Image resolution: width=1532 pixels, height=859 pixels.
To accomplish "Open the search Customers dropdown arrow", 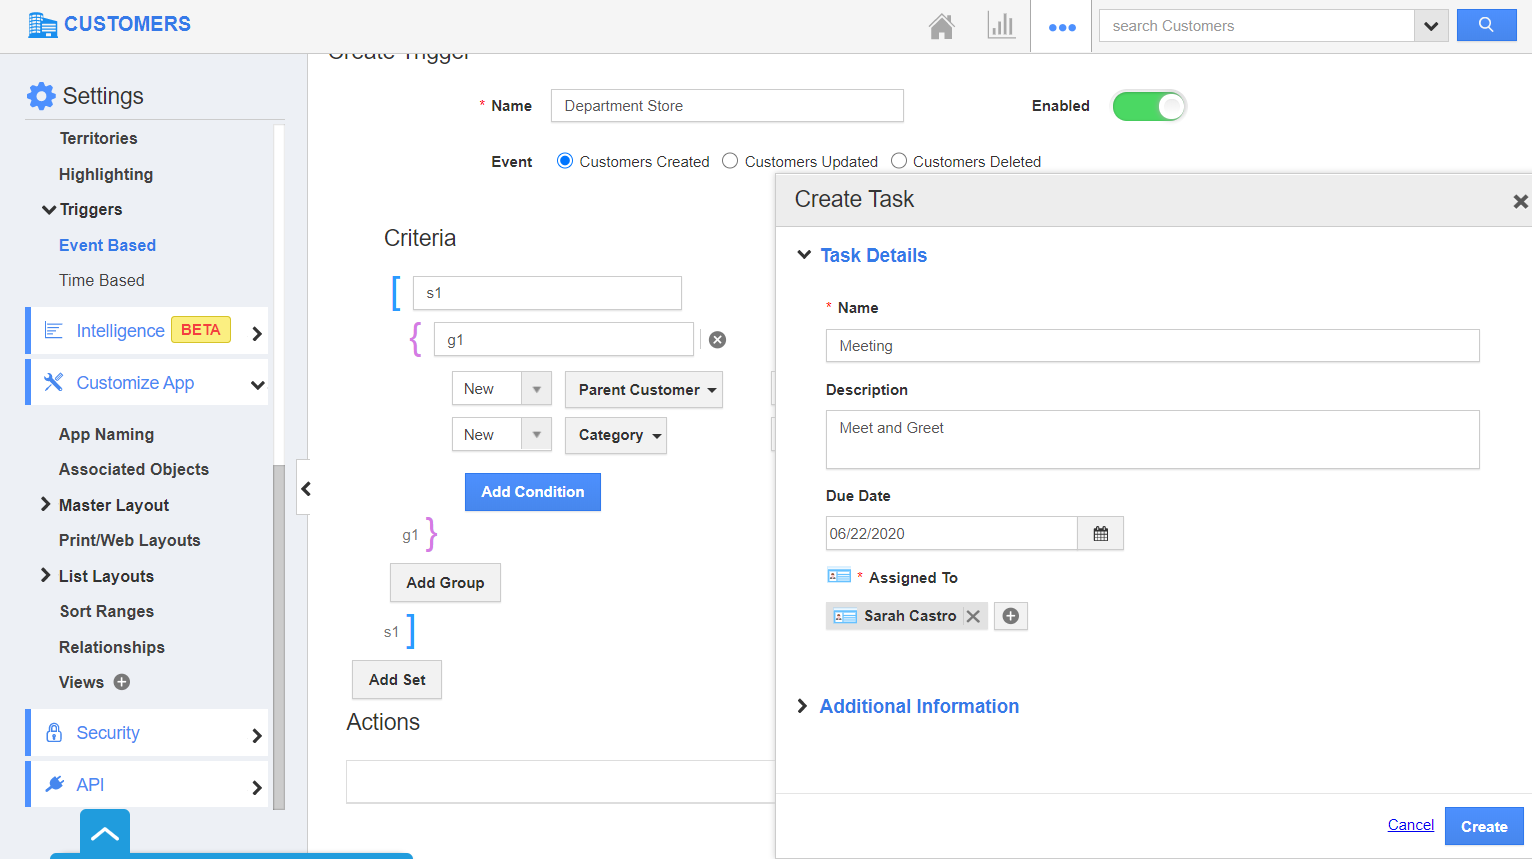I will pos(1431,26).
